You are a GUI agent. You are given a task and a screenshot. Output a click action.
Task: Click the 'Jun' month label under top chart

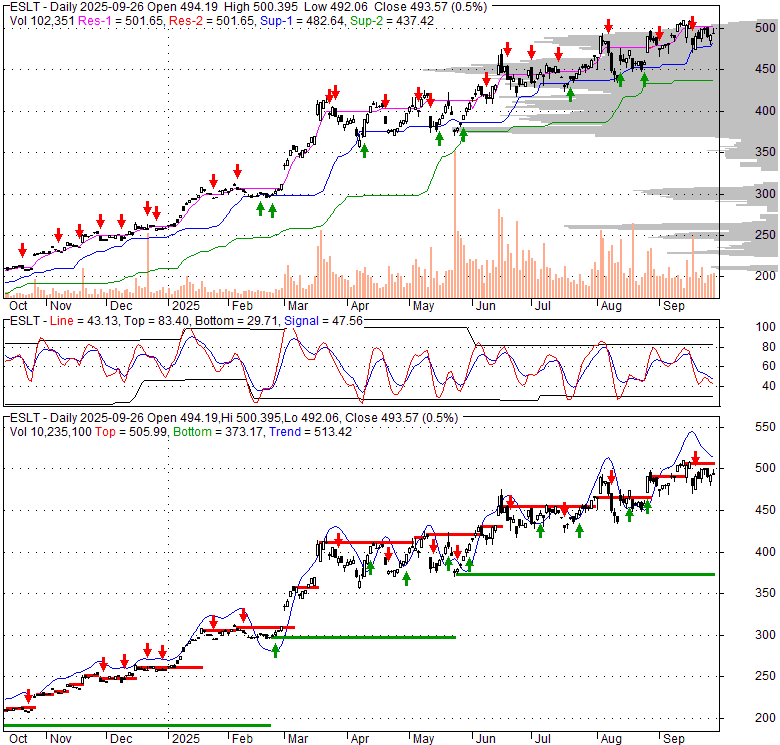[485, 306]
